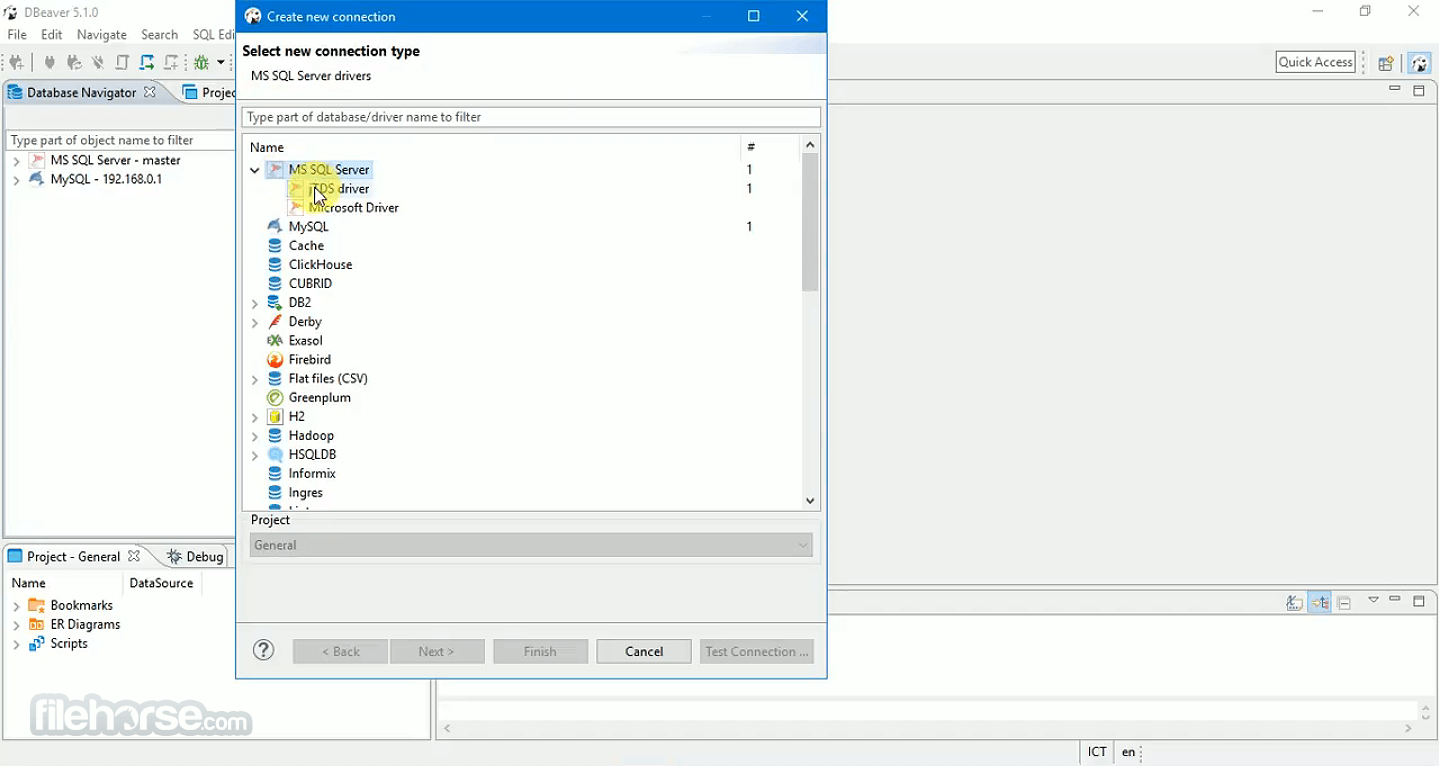The width and height of the screenshot is (1439, 766).
Task: Click the Firebird icon in driver list
Action: coord(275,360)
